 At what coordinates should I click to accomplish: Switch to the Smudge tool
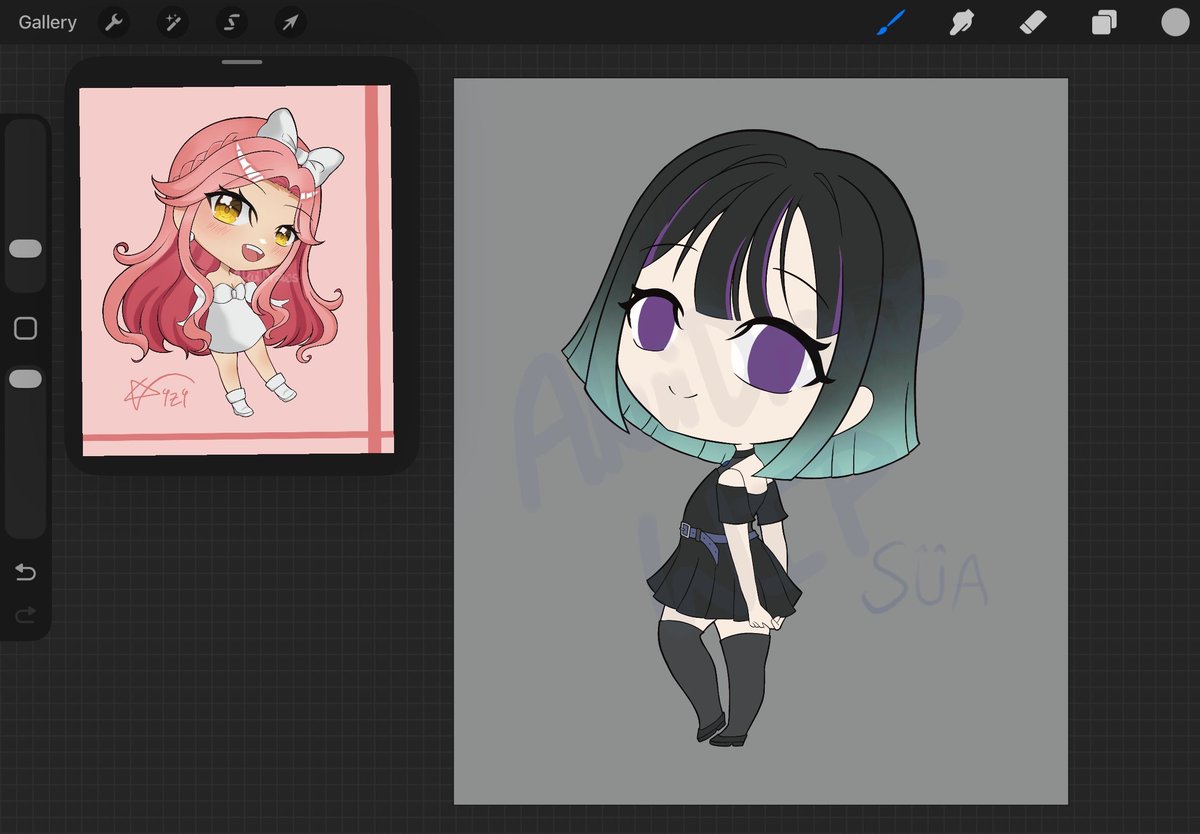(961, 22)
